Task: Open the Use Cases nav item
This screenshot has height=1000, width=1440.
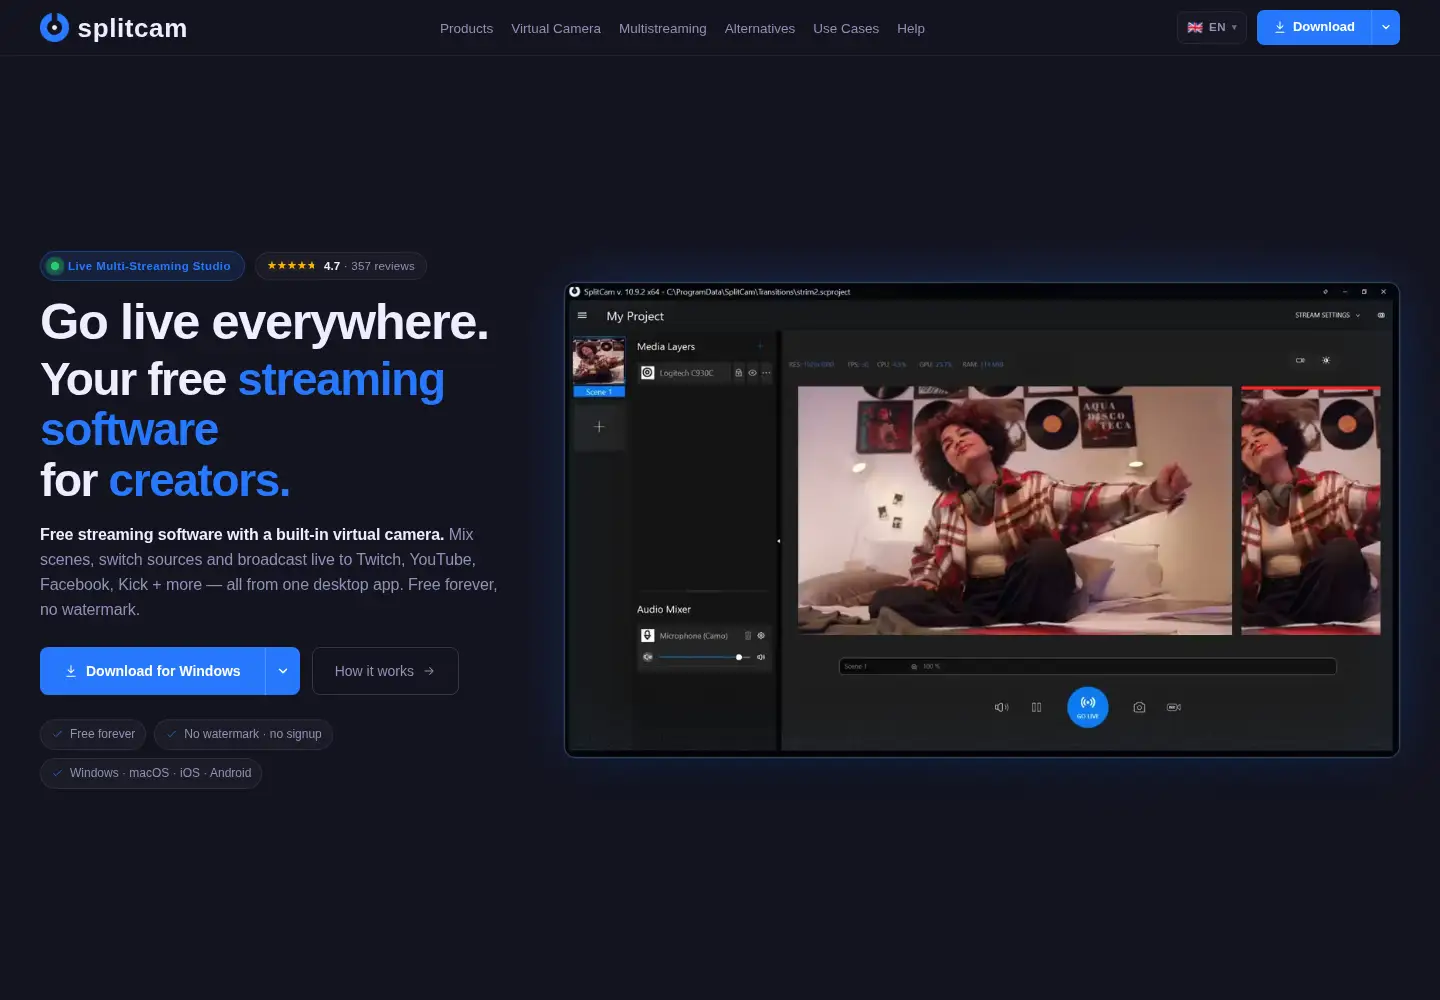Action: pos(846,28)
